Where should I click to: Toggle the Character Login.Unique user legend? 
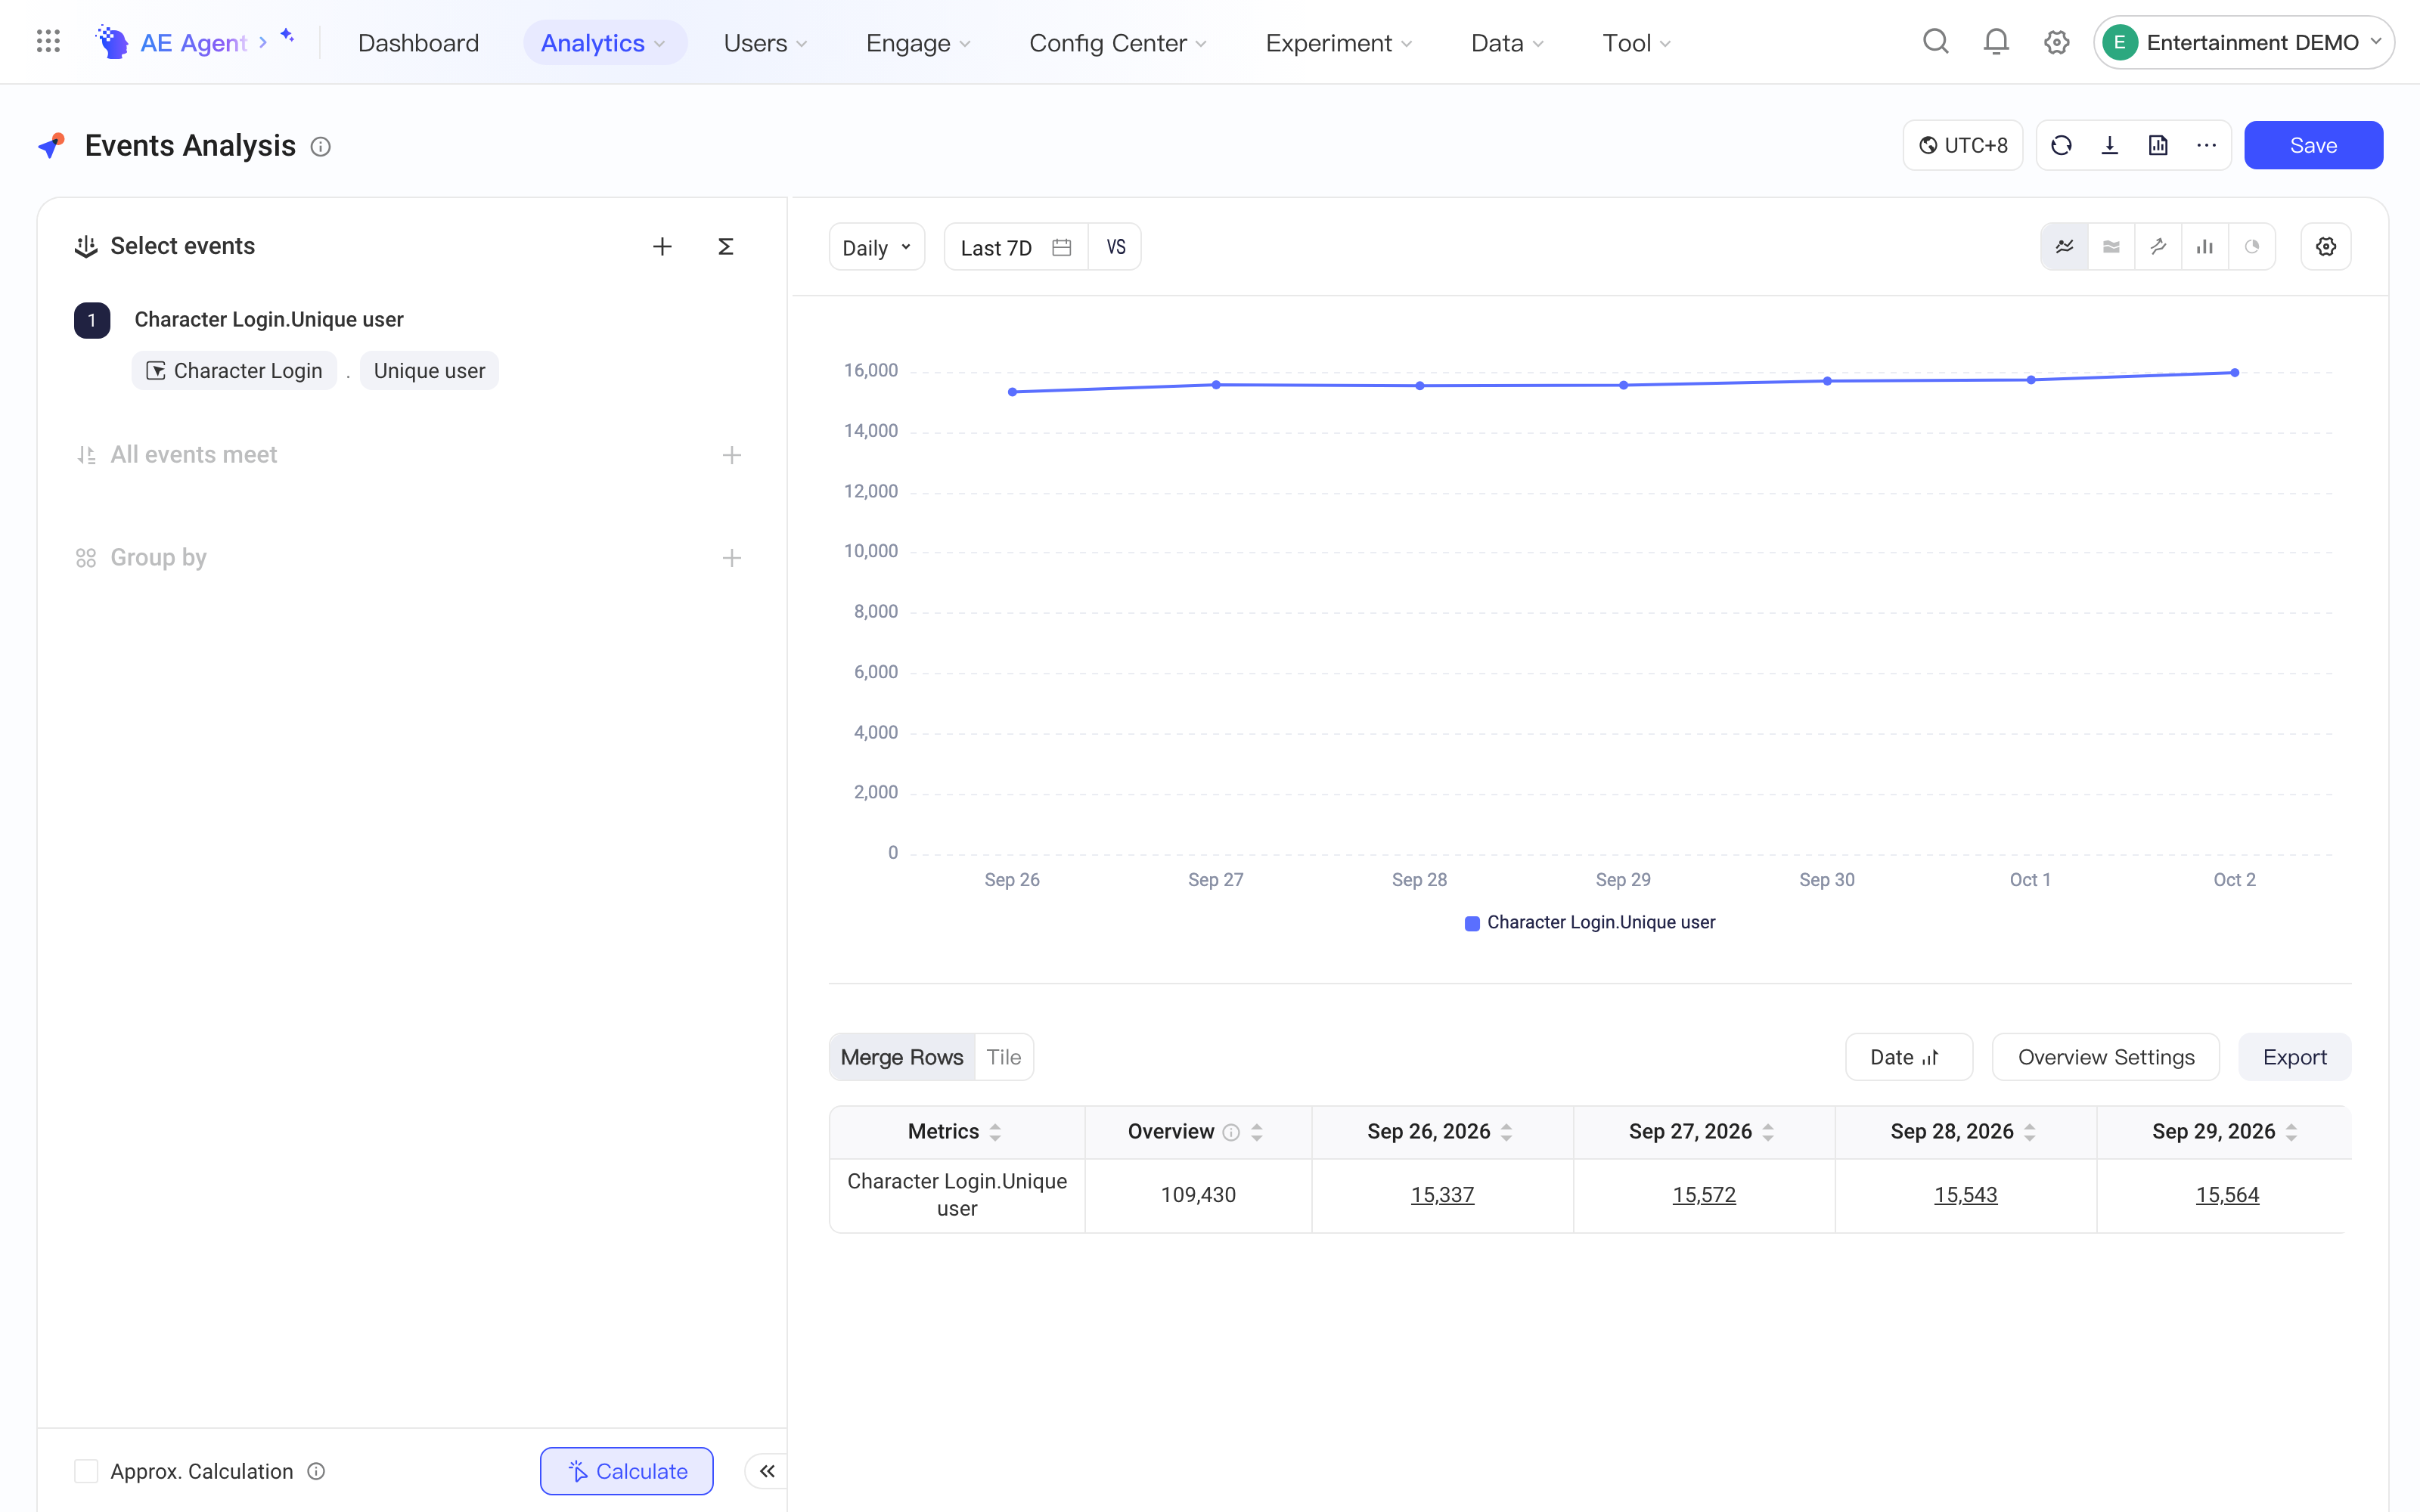point(1590,922)
